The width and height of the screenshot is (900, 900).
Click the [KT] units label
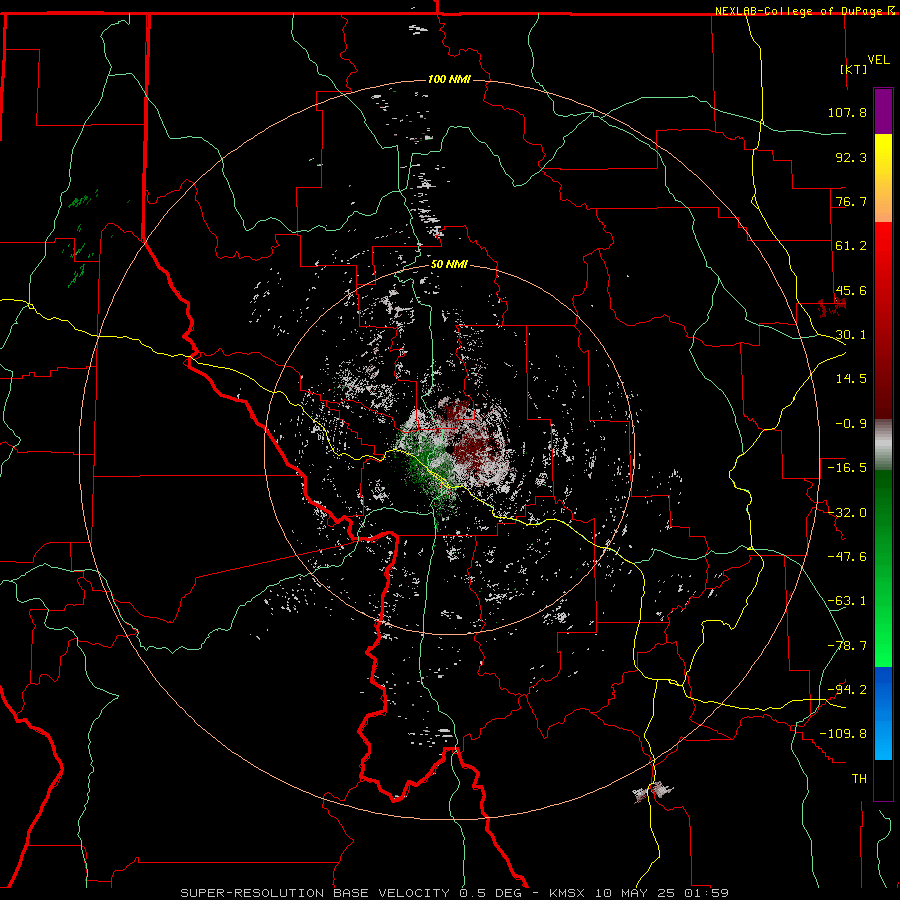coord(854,69)
